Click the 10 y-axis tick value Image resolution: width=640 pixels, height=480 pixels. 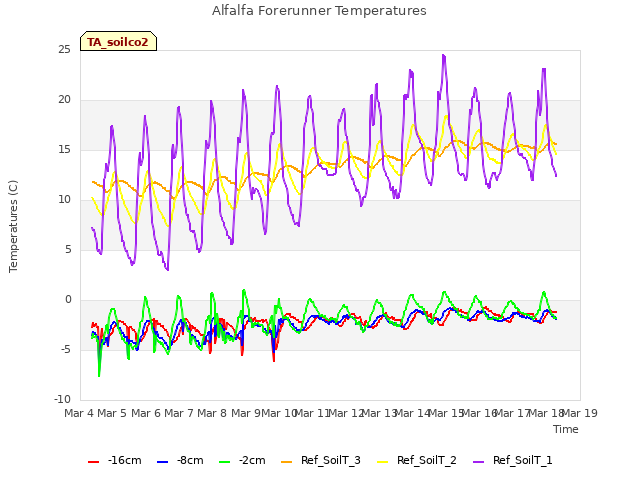click(x=64, y=200)
